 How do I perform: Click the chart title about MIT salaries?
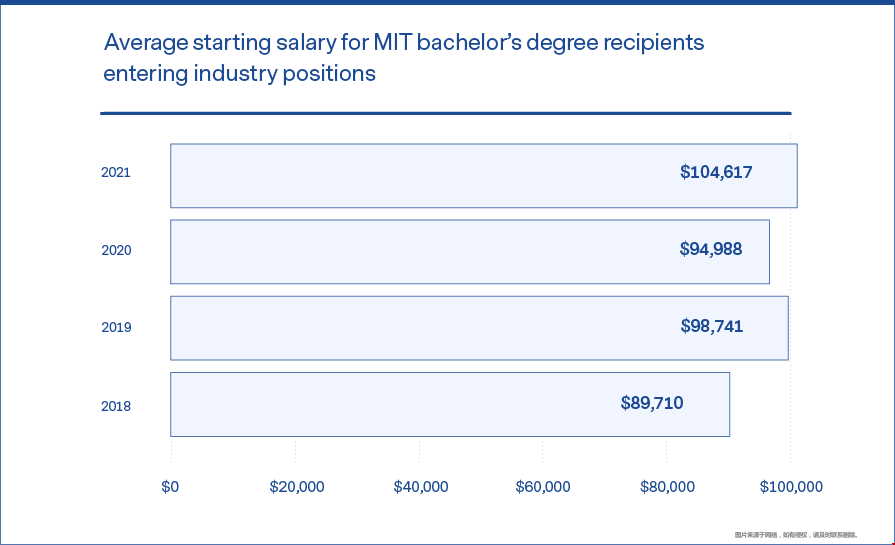click(404, 58)
